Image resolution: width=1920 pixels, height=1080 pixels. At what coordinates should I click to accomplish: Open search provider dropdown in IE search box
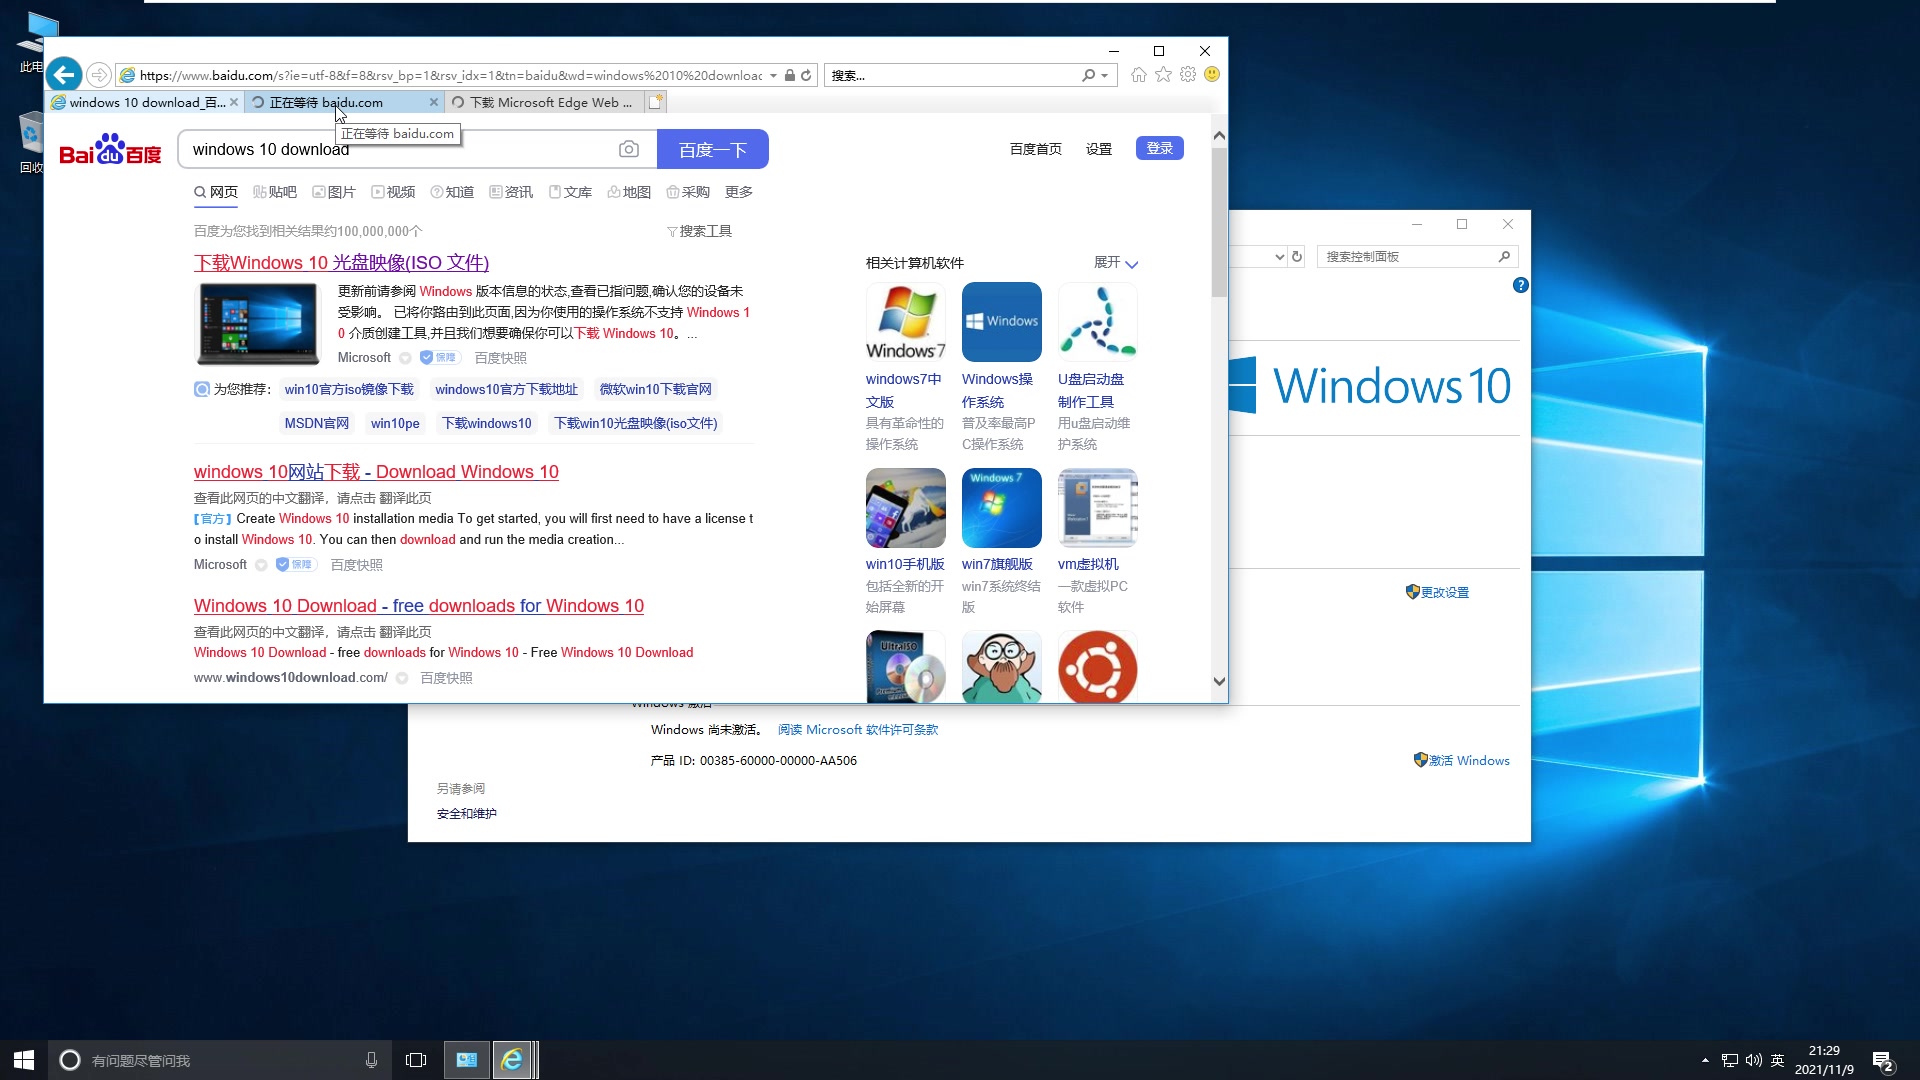click(x=1104, y=75)
